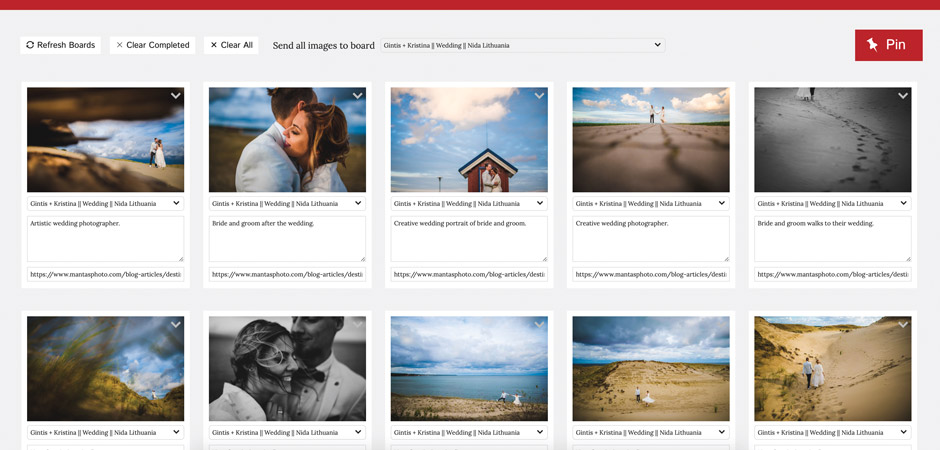Edit the 'Bride and groom after the wedding.' description
Image resolution: width=940 pixels, height=450 pixels.
tap(287, 239)
